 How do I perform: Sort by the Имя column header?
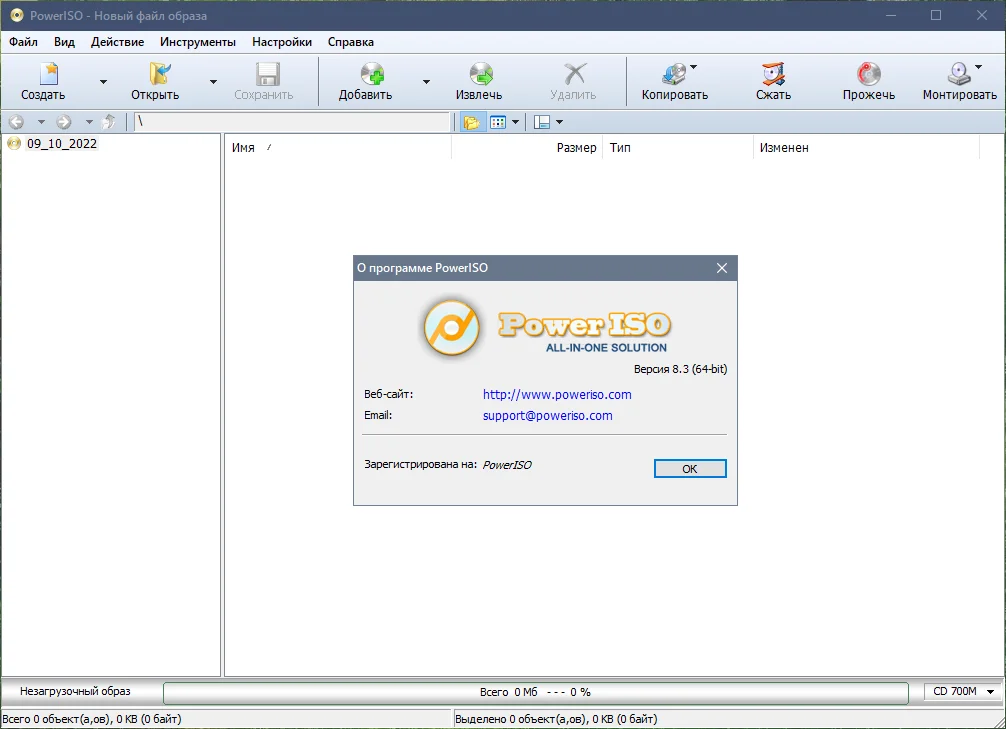click(x=338, y=148)
